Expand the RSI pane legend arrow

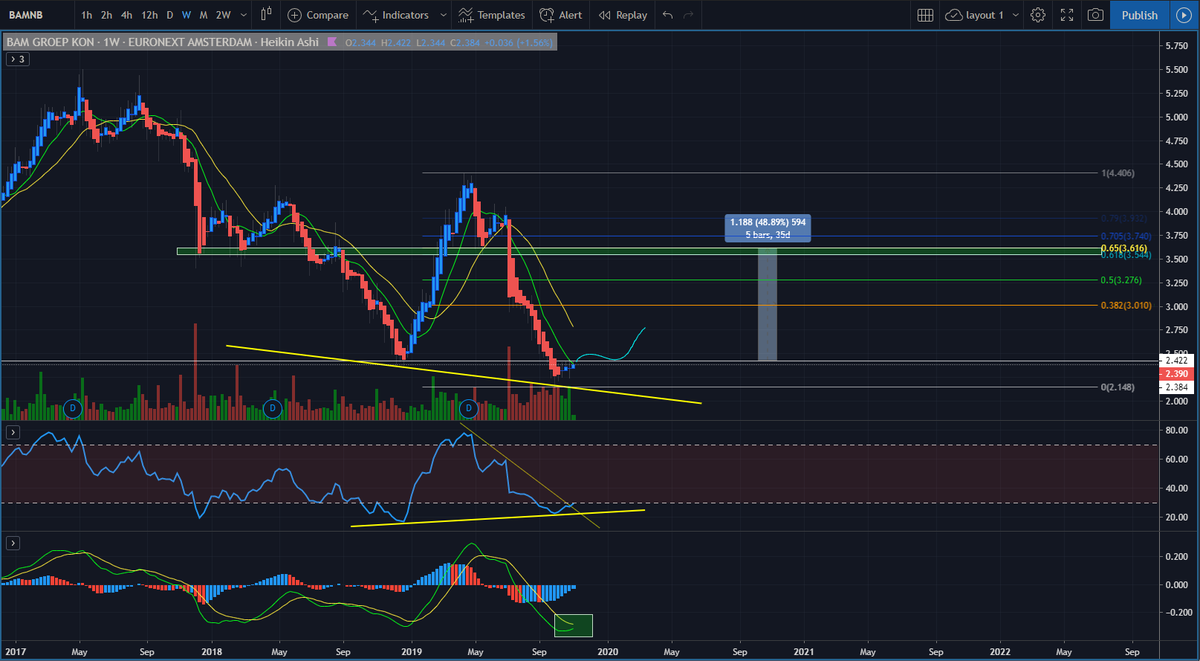(12, 432)
